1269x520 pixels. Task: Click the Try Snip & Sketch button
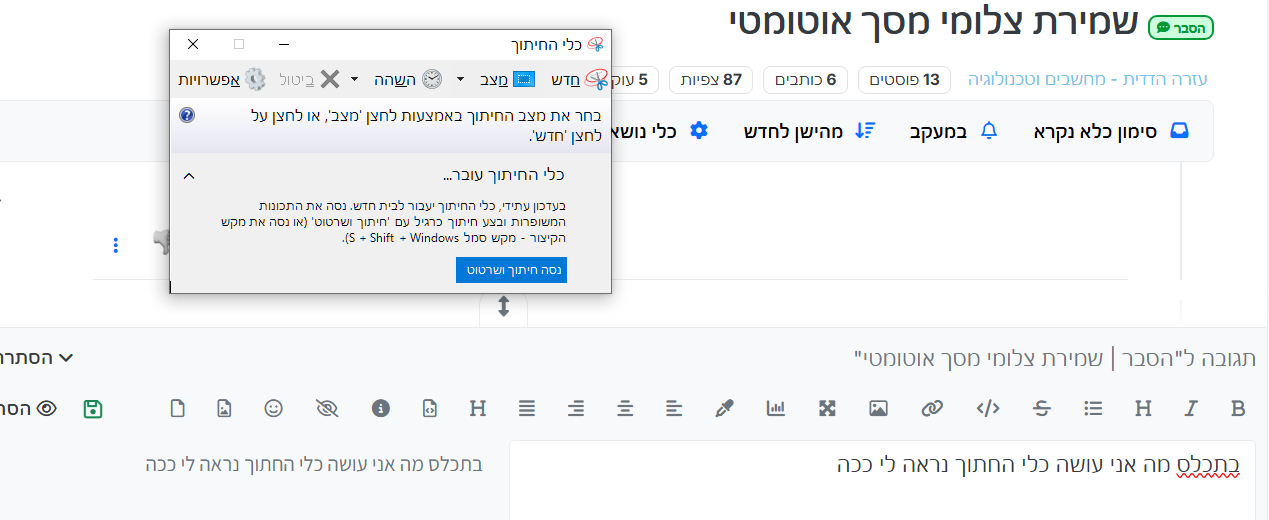[511, 270]
